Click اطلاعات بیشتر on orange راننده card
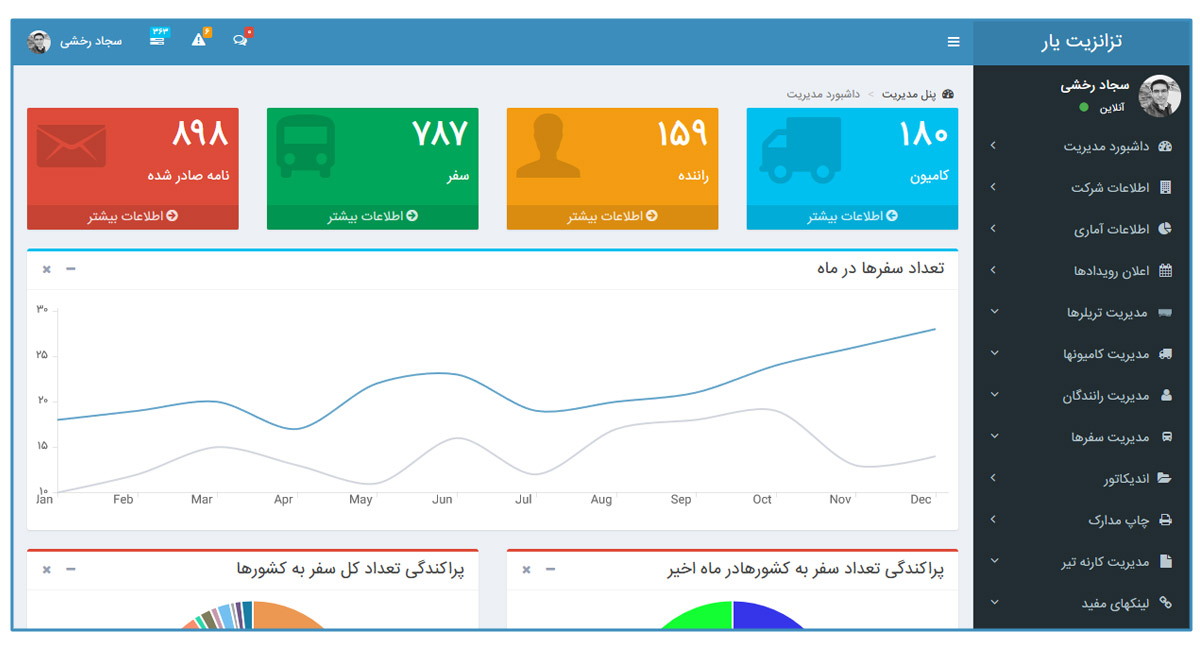The image size is (1200, 650). [612, 217]
